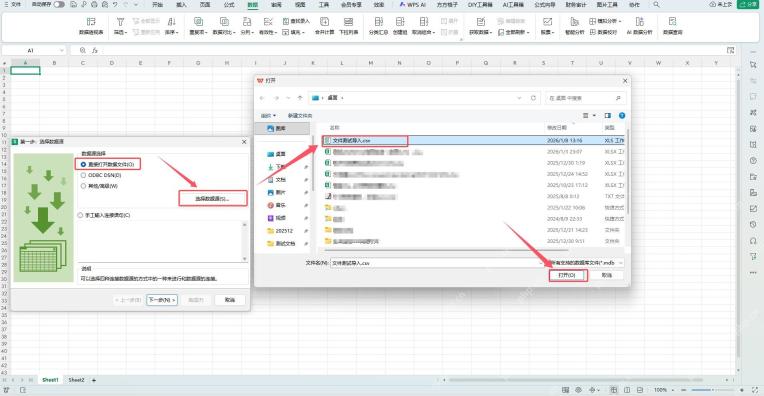Switch to the 插入 ribbon tab
Screen dimensions: 764x396
181,4
